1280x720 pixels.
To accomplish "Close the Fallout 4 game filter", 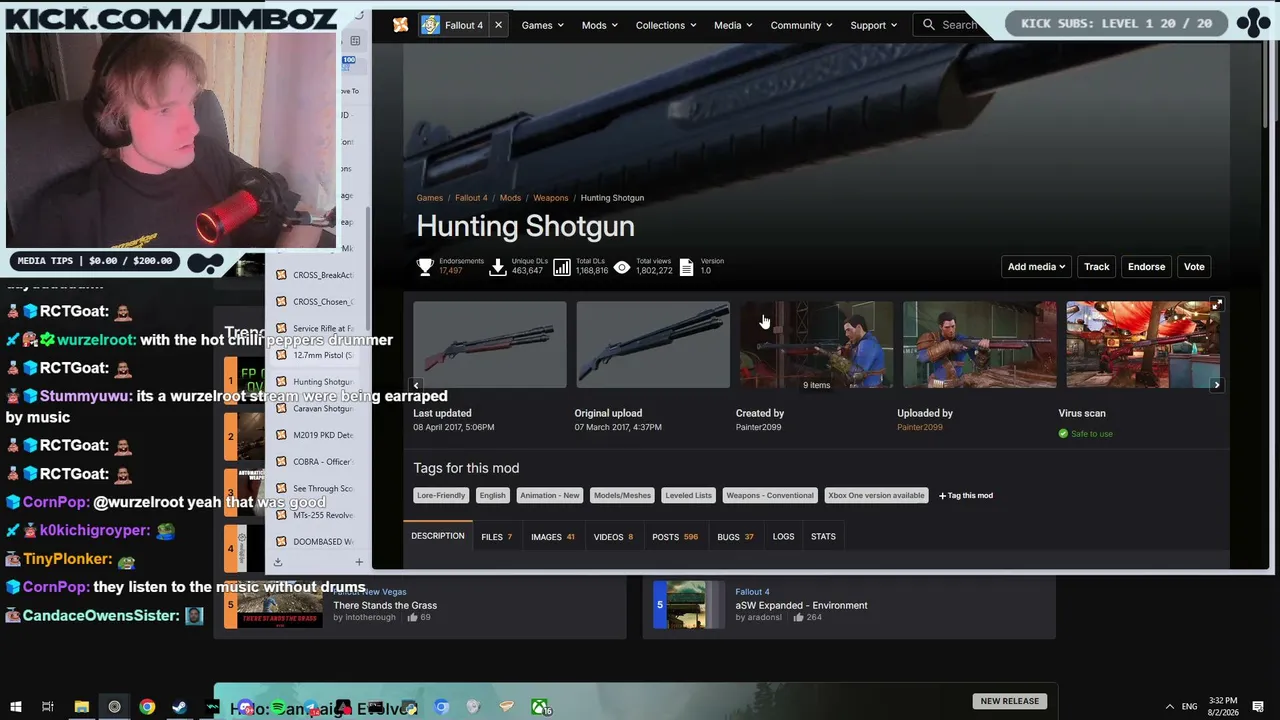I will (x=498, y=25).
